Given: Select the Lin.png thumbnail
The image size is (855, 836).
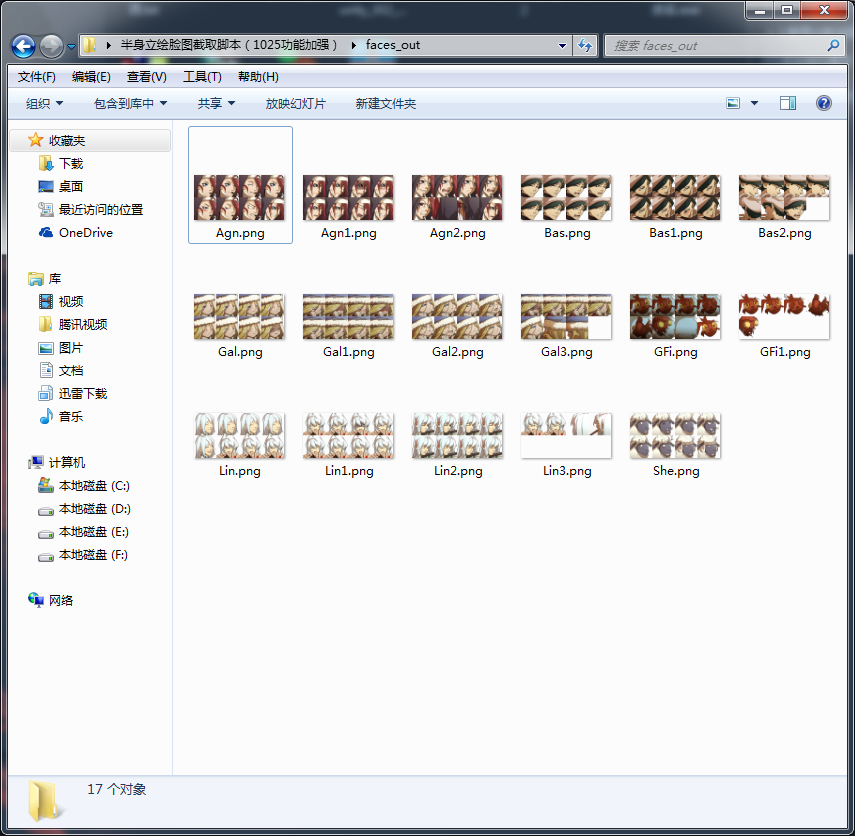Looking at the screenshot, I should pyautogui.click(x=240, y=436).
